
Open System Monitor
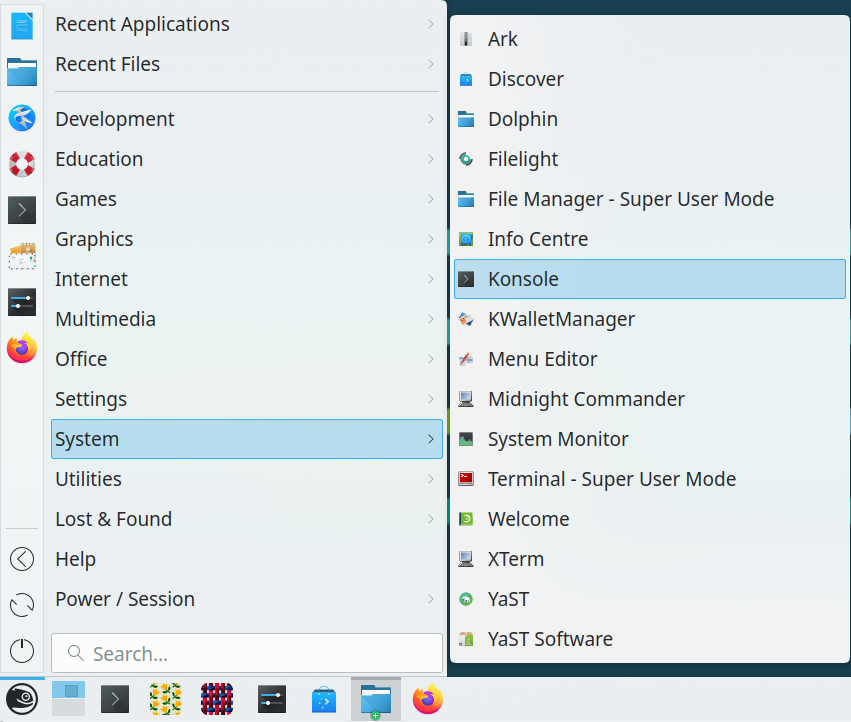pyautogui.click(x=650, y=439)
